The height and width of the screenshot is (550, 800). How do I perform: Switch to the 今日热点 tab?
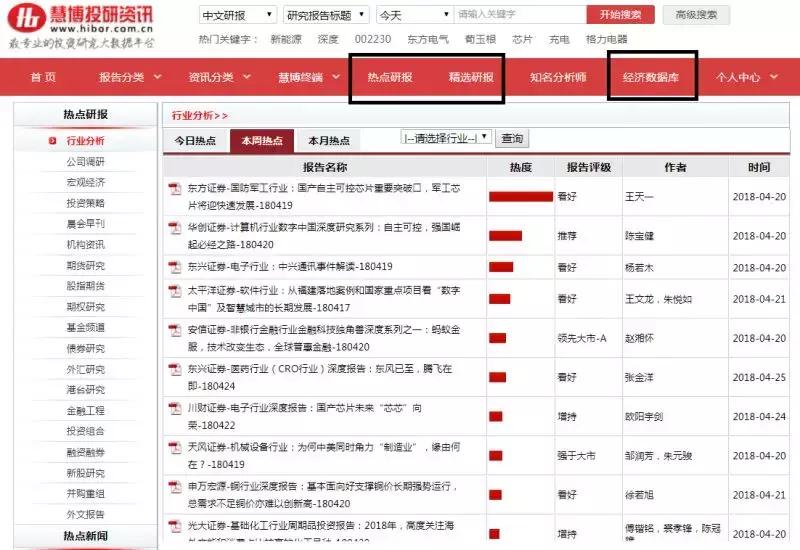(195, 141)
